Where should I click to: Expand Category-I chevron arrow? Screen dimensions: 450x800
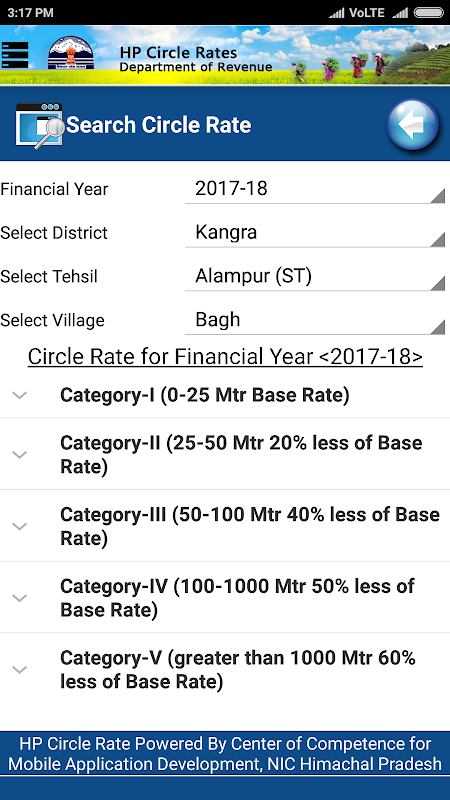(19, 395)
